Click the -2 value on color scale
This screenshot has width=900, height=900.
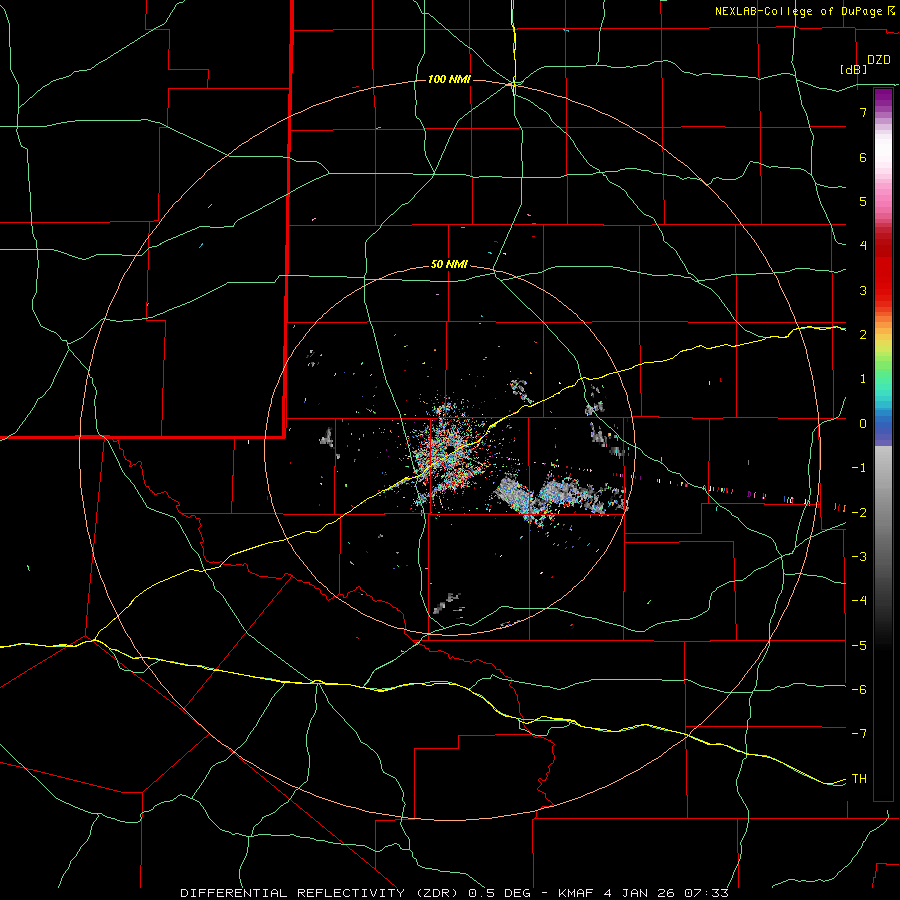point(859,512)
